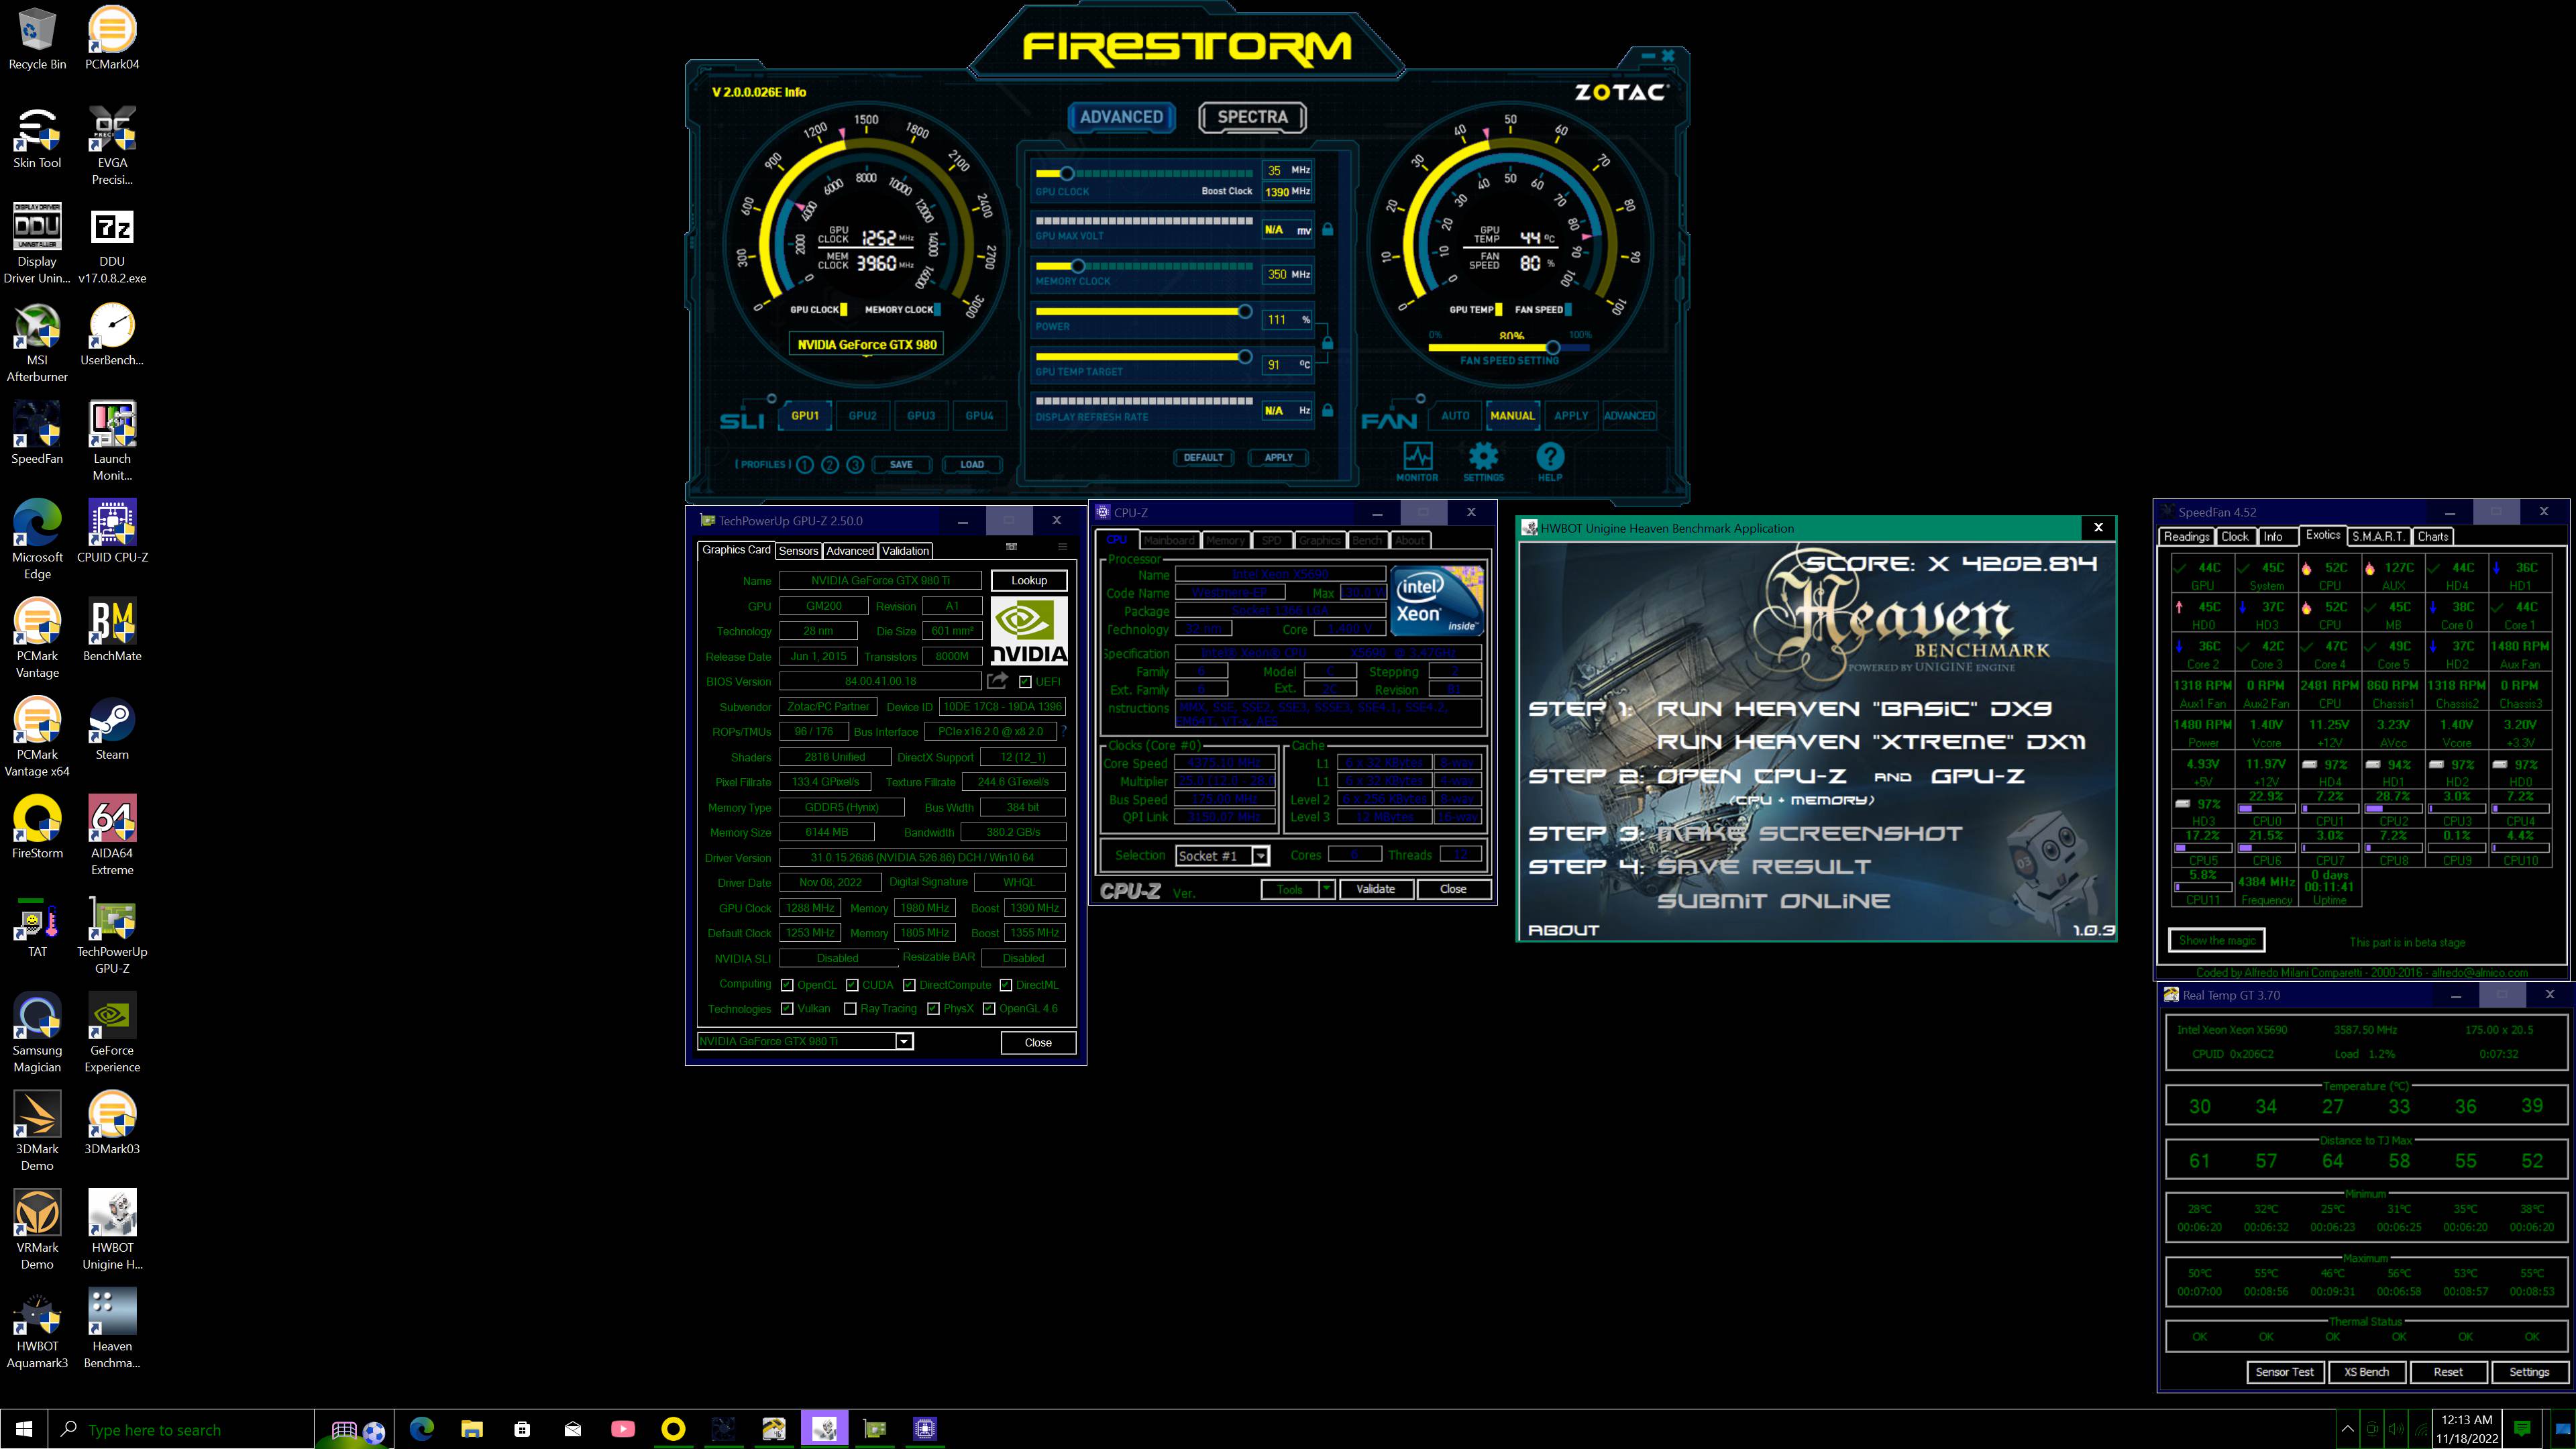
Task: Click the Lookup button in GPU-Z
Action: point(1029,580)
